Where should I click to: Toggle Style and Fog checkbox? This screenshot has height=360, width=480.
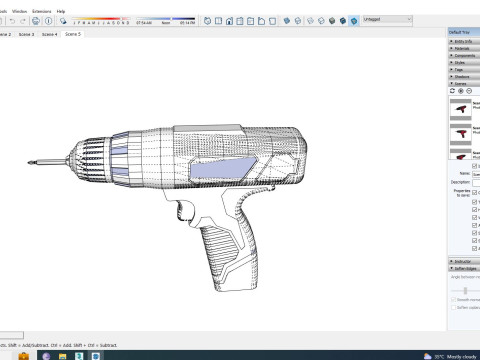click(475, 233)
